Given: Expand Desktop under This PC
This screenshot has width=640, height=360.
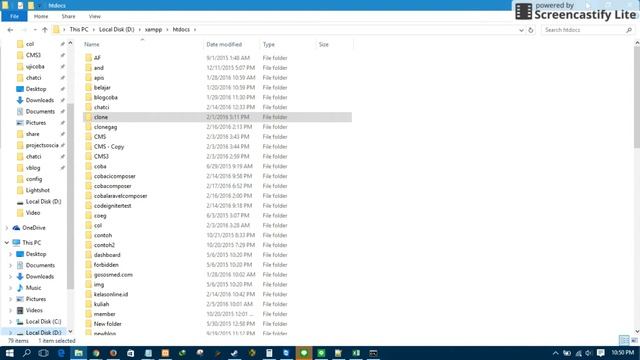Looking at the screenshot, I should pos(11,254).
